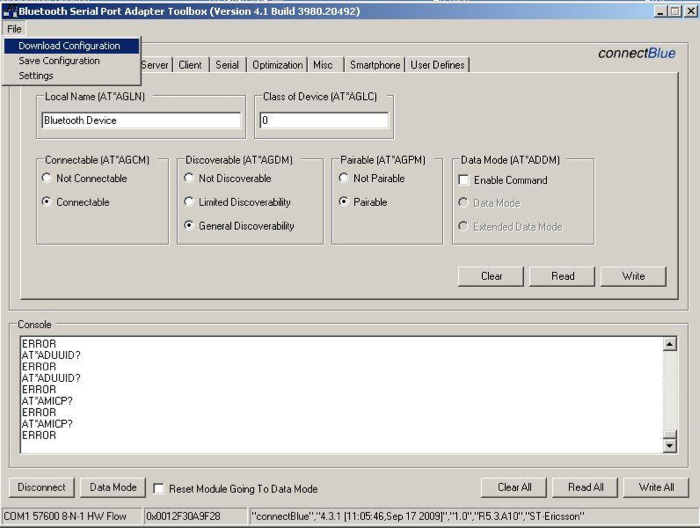Click the console scrollbar thumb

[670, 435]
